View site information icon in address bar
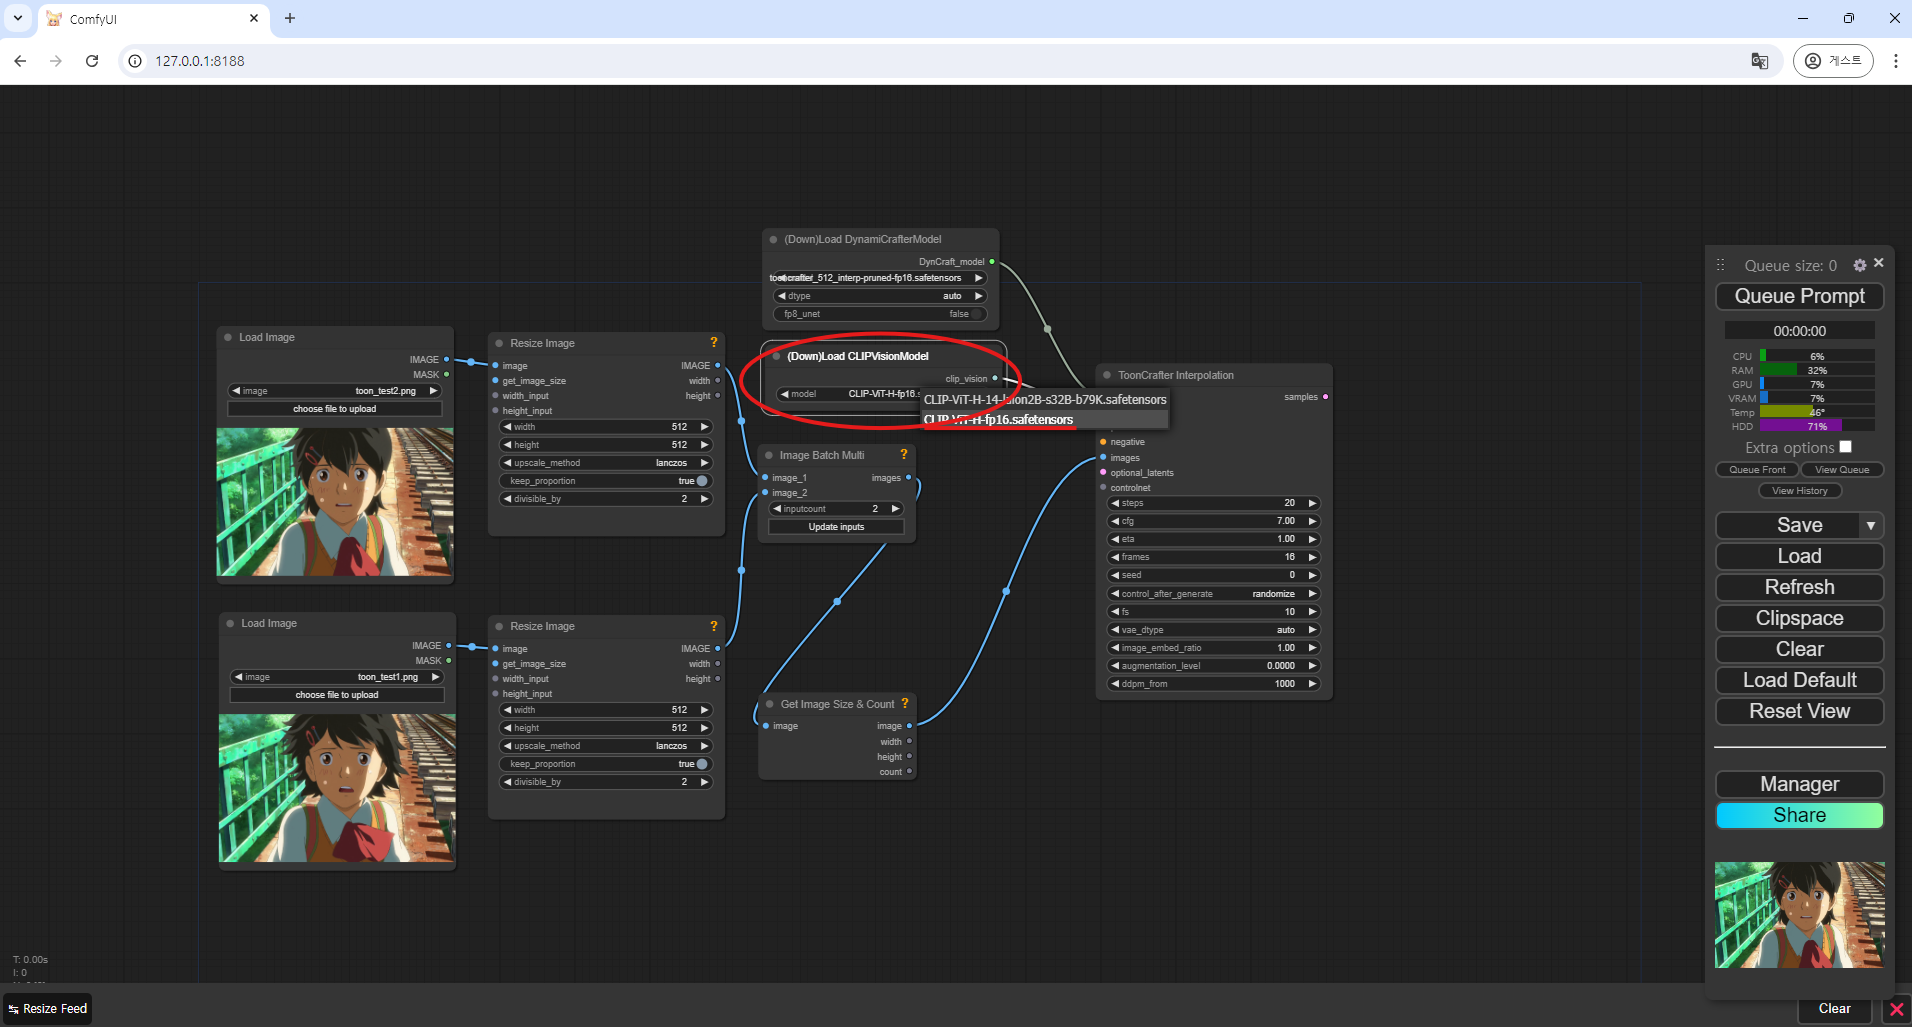Image resolution: width=1912 pixels, height=1027 pixels. point(135,61)
